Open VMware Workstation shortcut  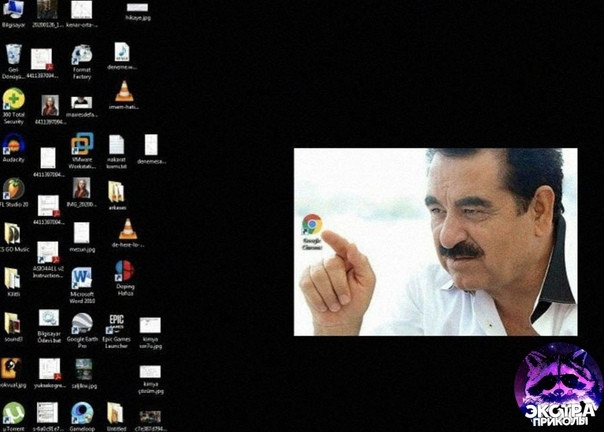(82, 144)
